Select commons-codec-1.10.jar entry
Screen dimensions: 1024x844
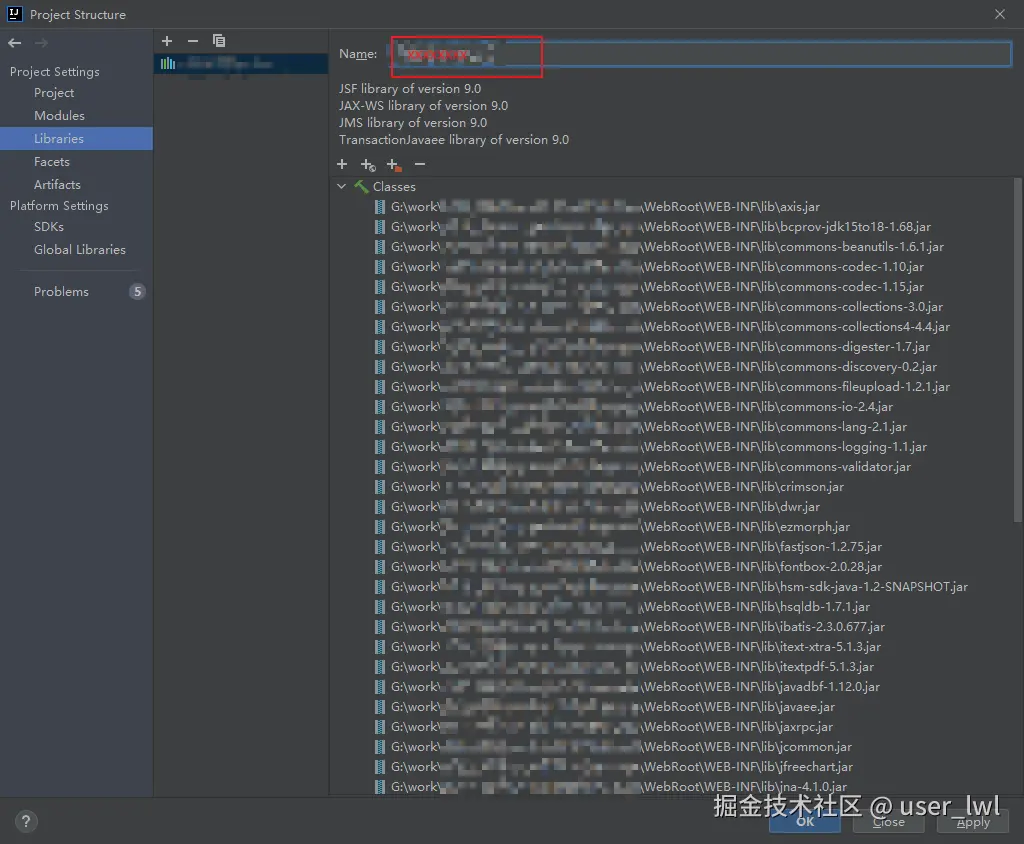coord(649,267)
